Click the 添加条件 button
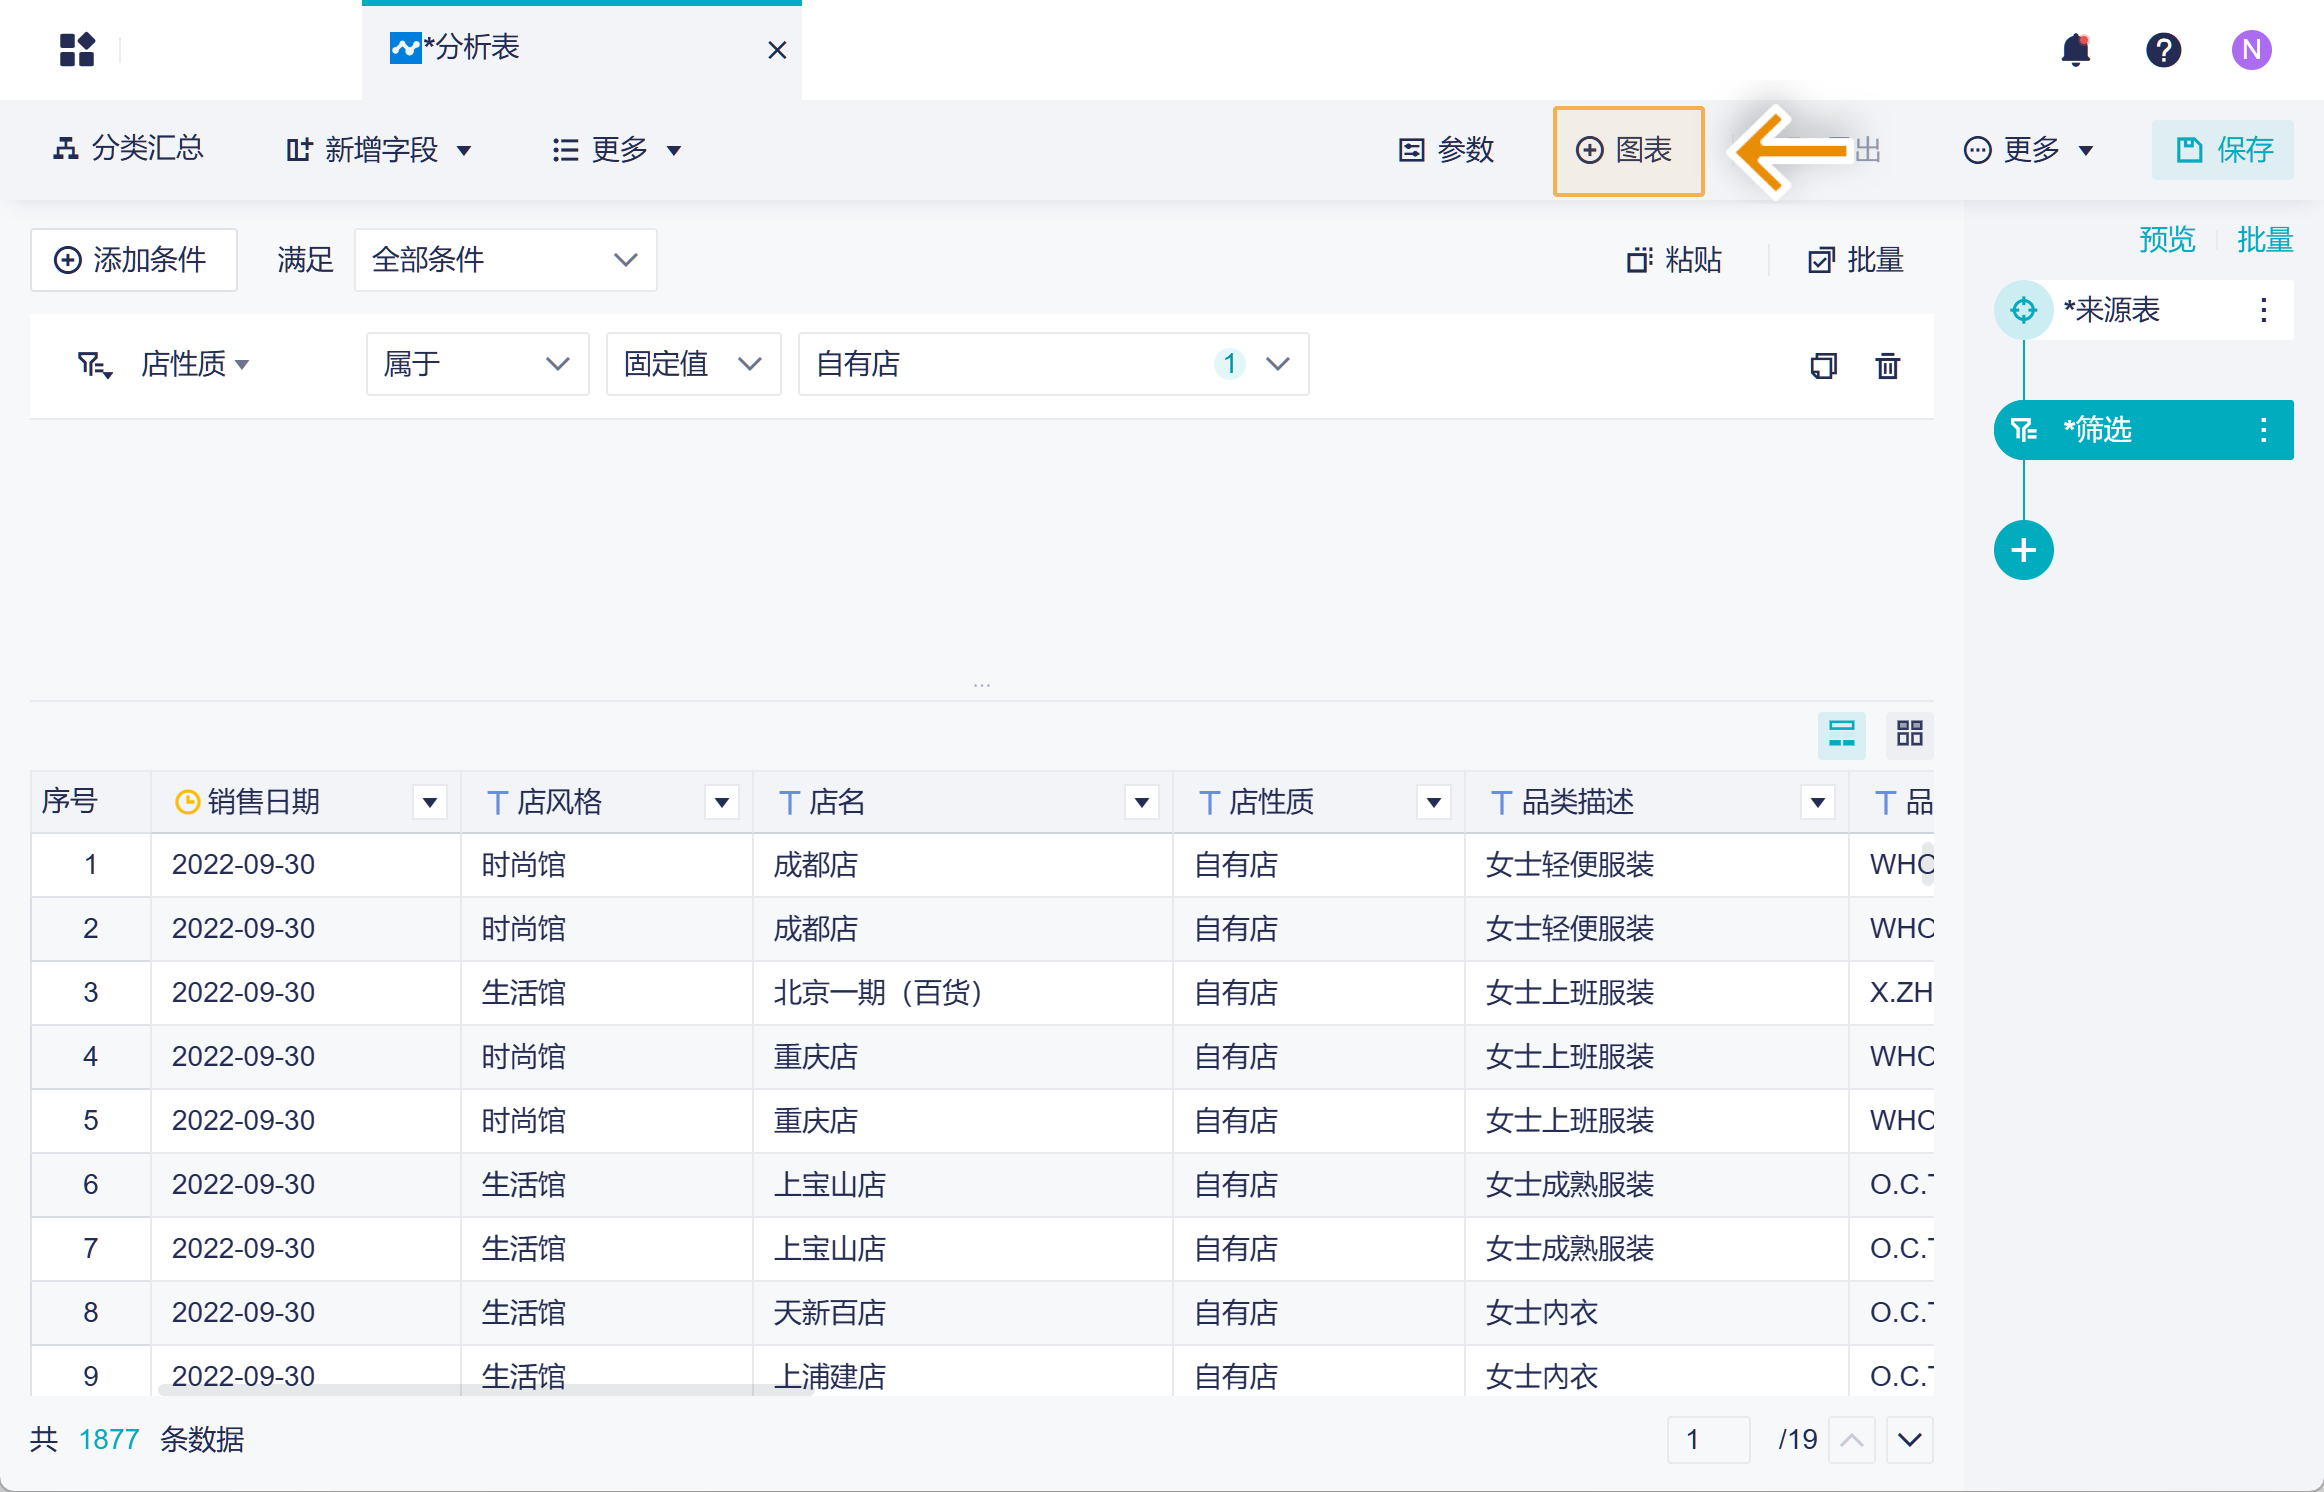The image size is (2324, 1492). (x=133, y=260)
